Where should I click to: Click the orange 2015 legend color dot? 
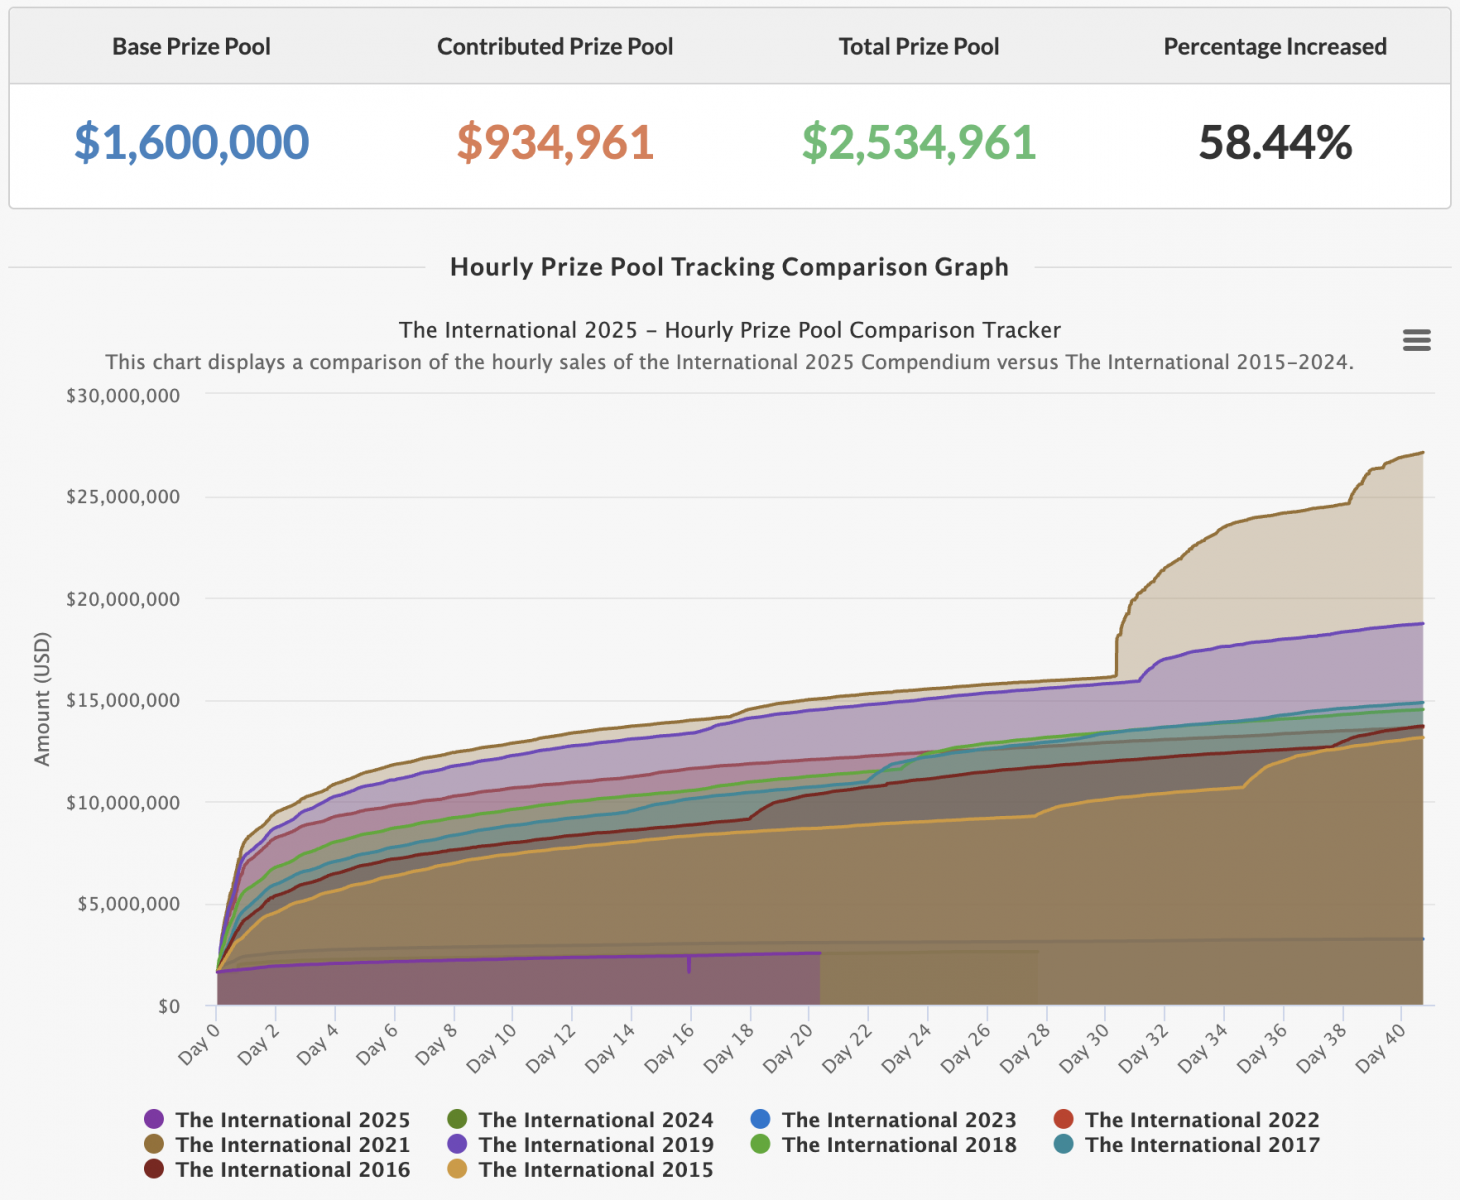click(457, 1169)
